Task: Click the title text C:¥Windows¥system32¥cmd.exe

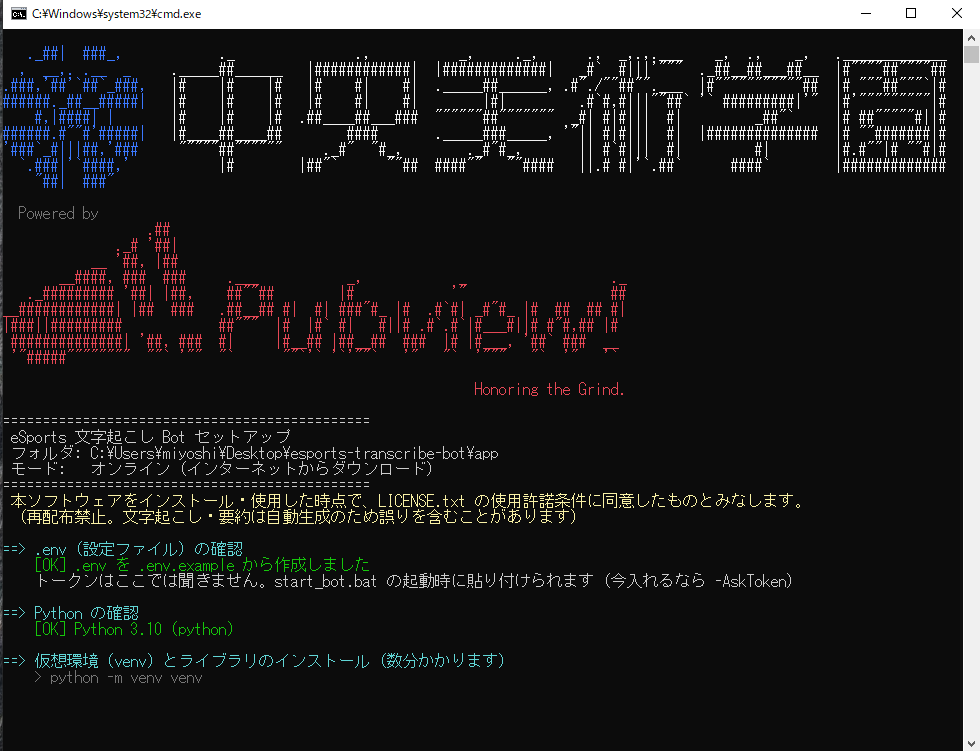Action: pyautogui.click(x=116, y=14)
